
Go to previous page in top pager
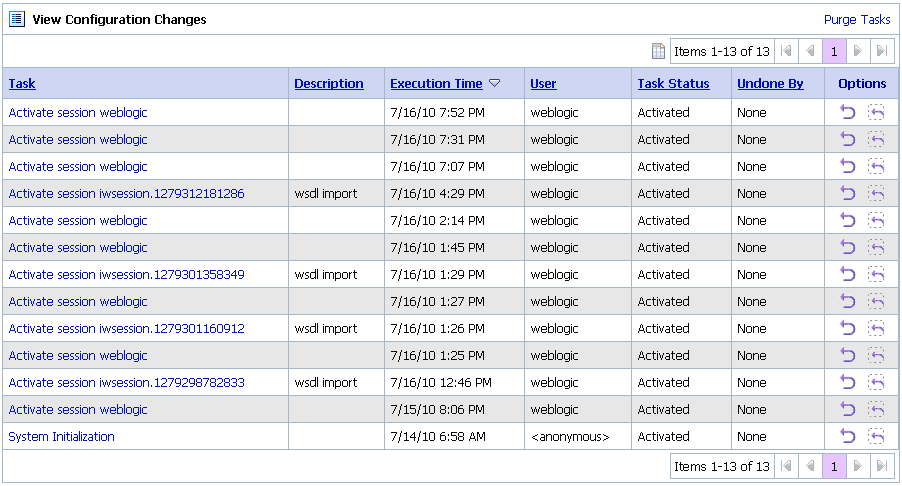click(811, 51)
